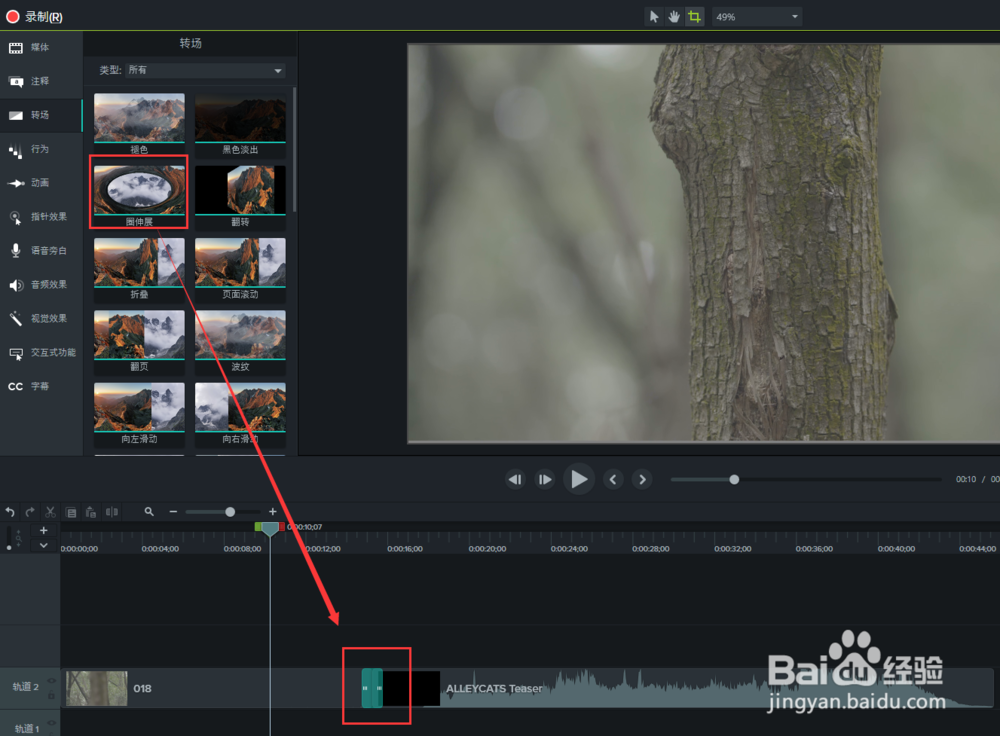Click the 轨道 2 track label
The width and height of the screenshot is (1000, 736).
pyautogui.click(x=26, y=687)
